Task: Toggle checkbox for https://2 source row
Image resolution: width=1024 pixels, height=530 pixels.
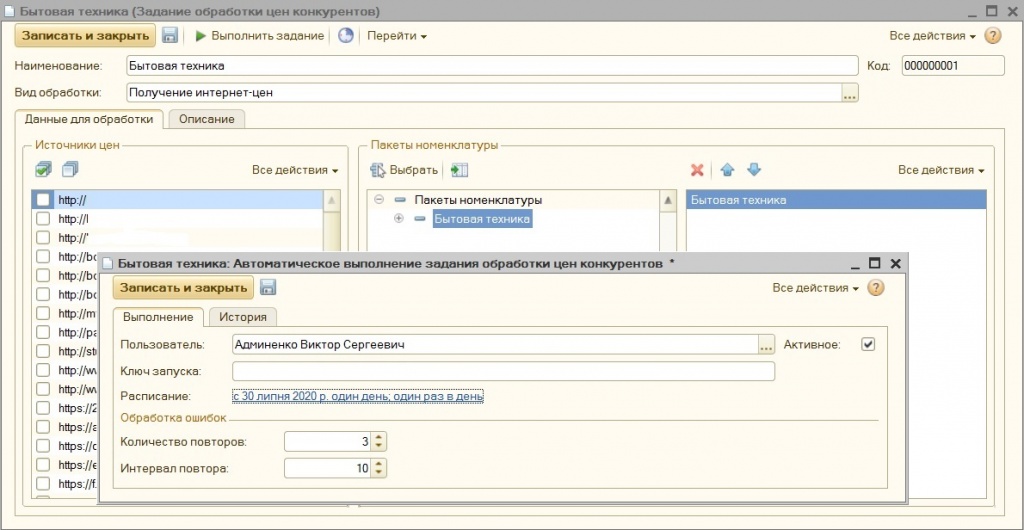Action: coord(43,408)
